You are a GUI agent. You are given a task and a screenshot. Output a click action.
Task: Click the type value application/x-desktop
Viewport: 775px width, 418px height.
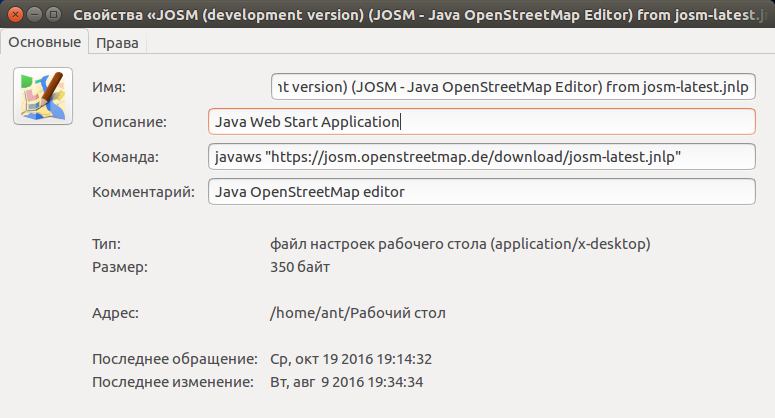(x=460, y=244)
